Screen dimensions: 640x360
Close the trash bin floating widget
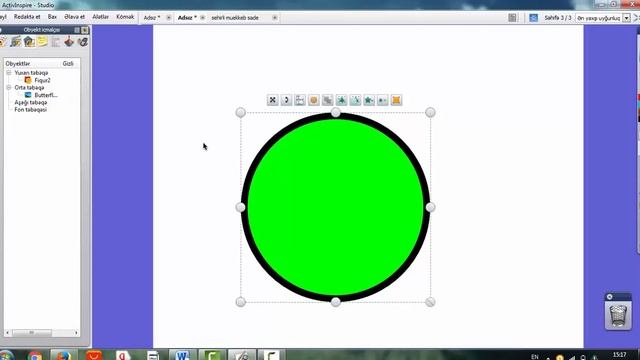pos(609,297)
